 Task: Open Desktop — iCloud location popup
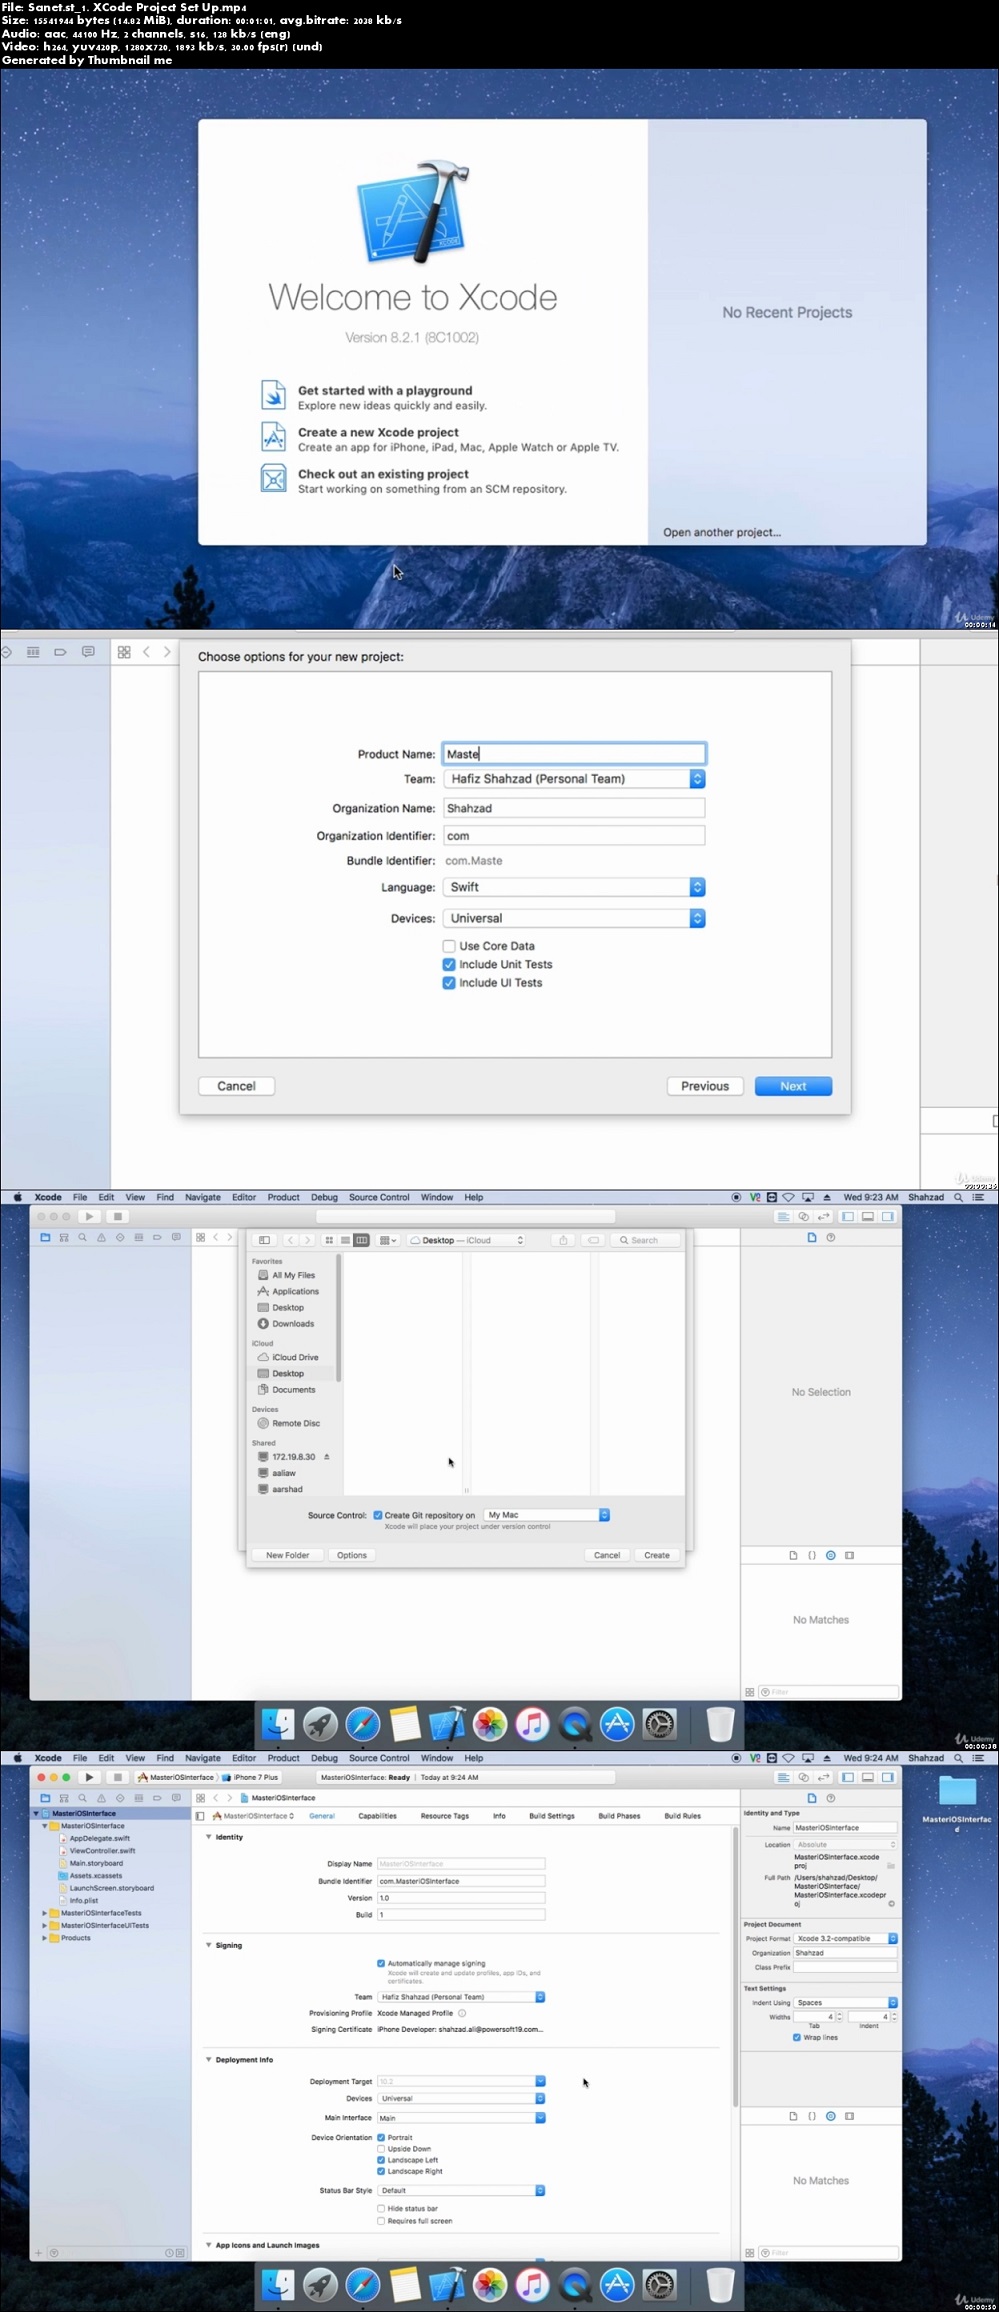pyautogui.click(x=467, y=1240)
